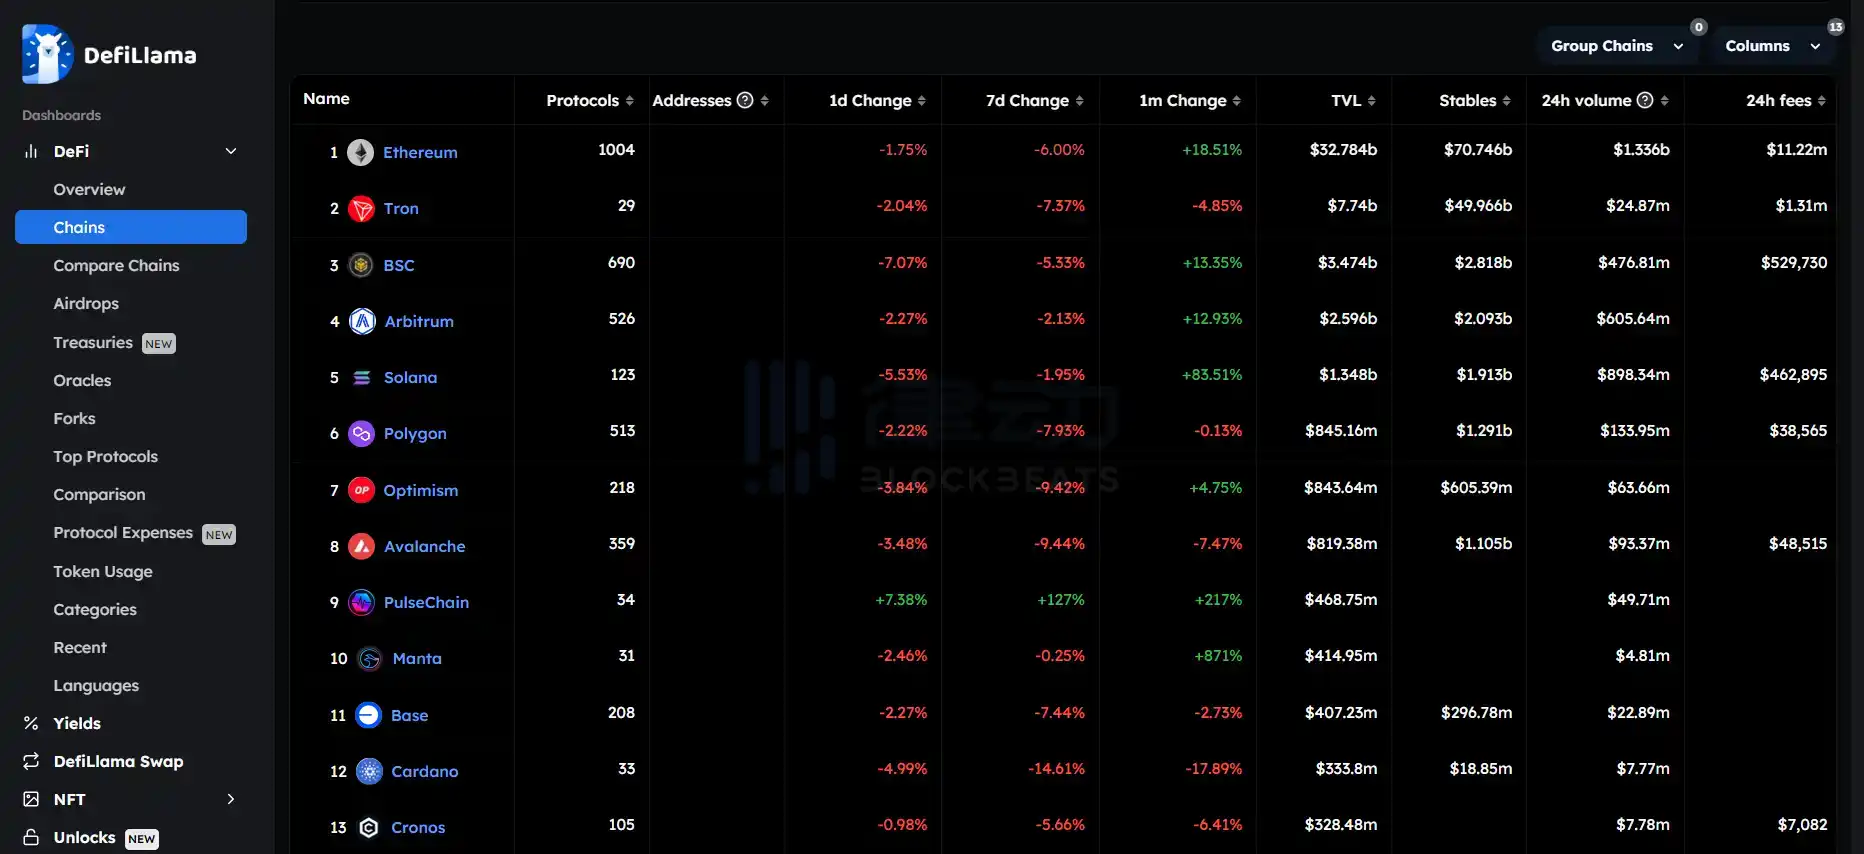Click the Avalanche chain icon
Viewport: 1864px width, 854px height.
pyautogui.click(x=362, y=546)
